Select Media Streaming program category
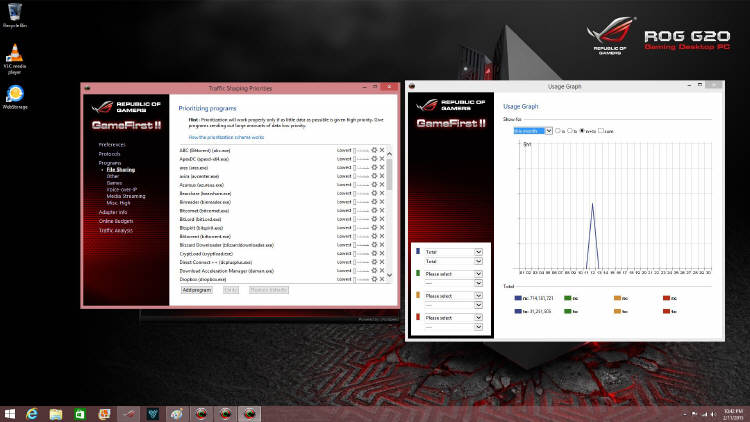The width and height of the screenshot is (750, 422). click(x=126, y=196)
